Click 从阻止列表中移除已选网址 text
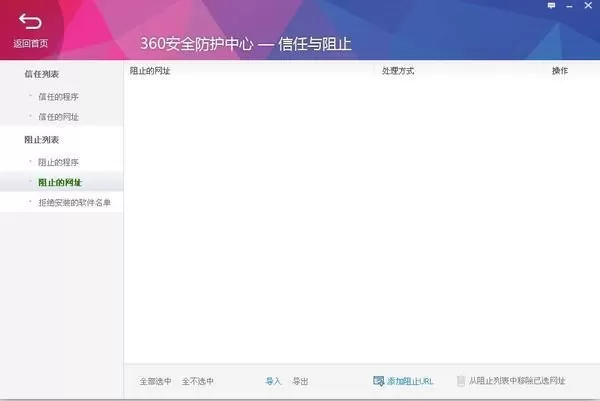The width and height of the screenshot is (600, 401). click(517, 381)
